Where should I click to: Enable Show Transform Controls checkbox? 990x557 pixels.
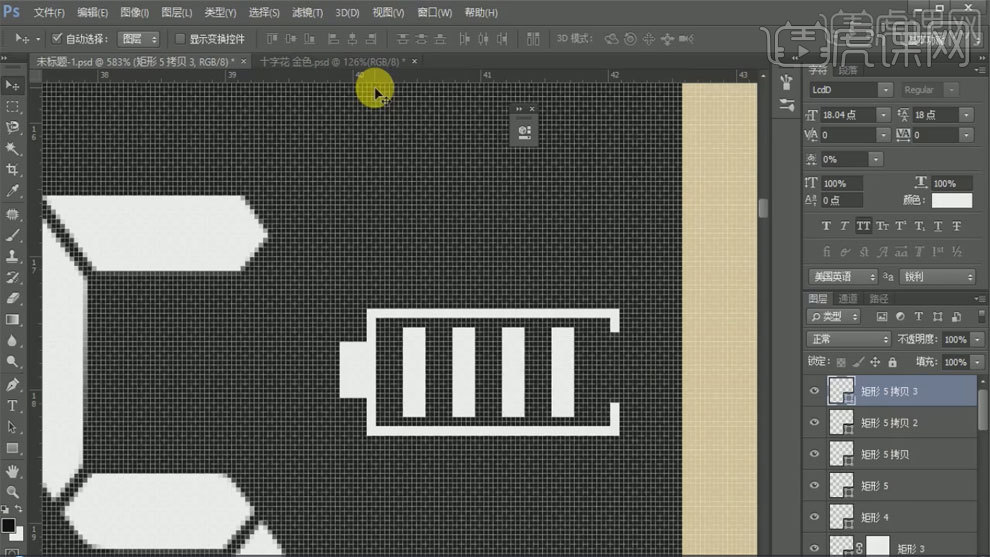(x=180, y=39)
